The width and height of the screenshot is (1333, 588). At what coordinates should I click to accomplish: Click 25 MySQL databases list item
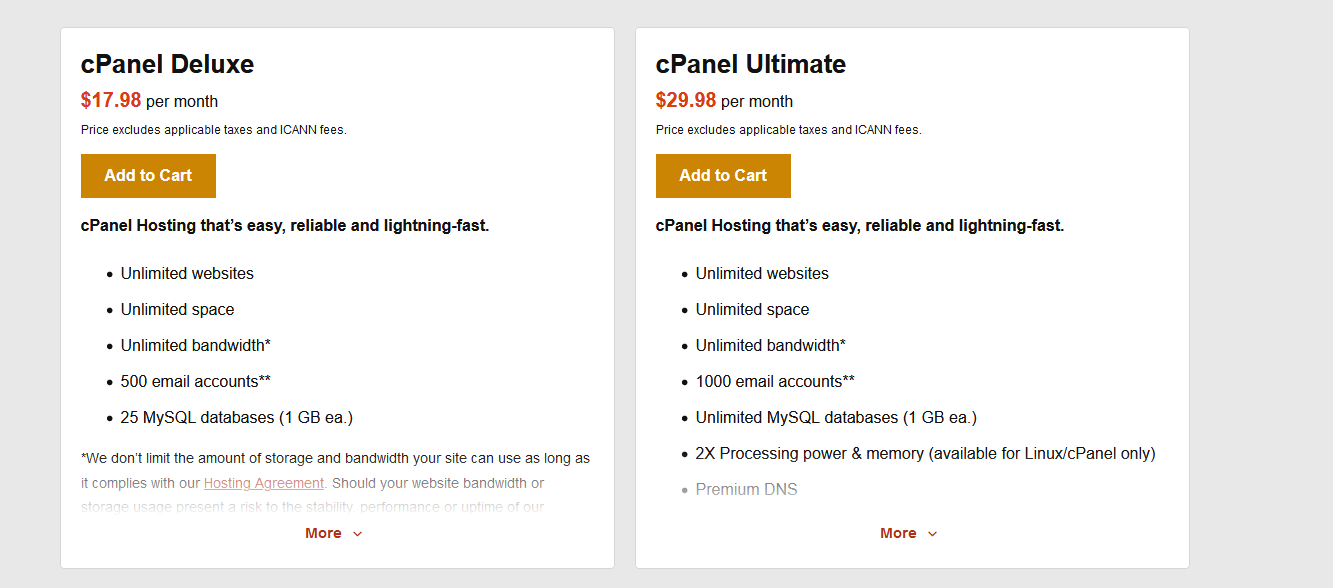click(x=237, y=417)
